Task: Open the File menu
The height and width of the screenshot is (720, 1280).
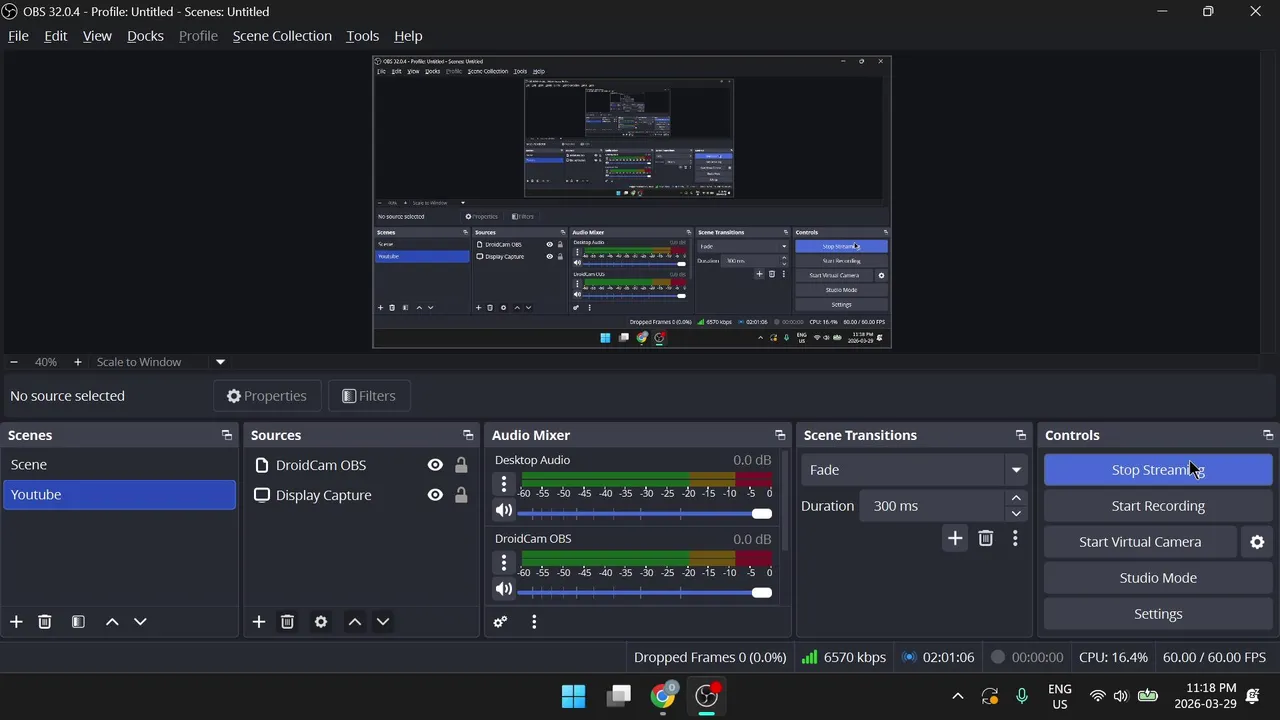Action: [18, 36]
